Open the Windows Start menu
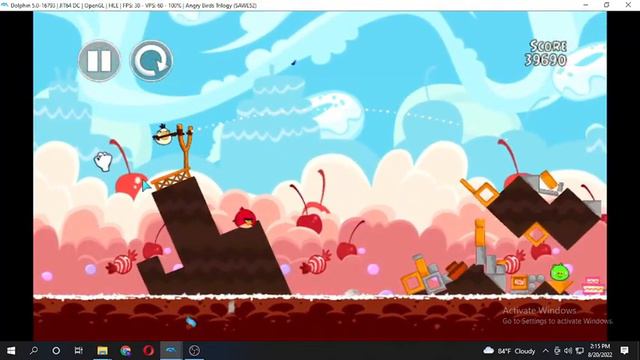Image resolution: width=640 pixels, height=360 pixels. tap(11, 351)
